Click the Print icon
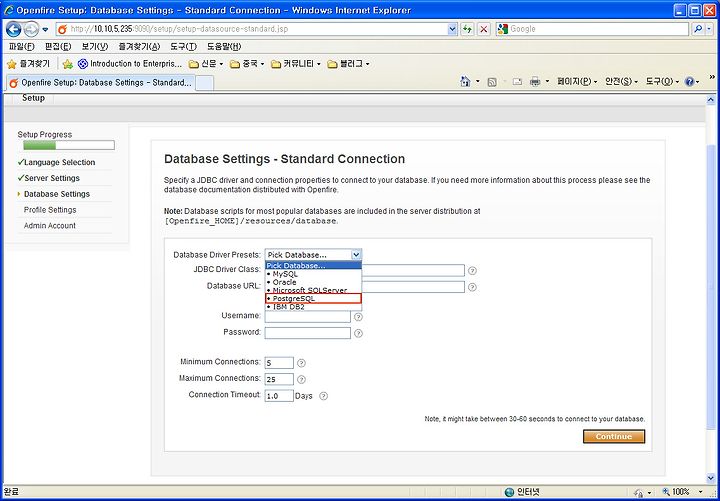This screenshot has height=501, width=720. click(x=535, y=82)
